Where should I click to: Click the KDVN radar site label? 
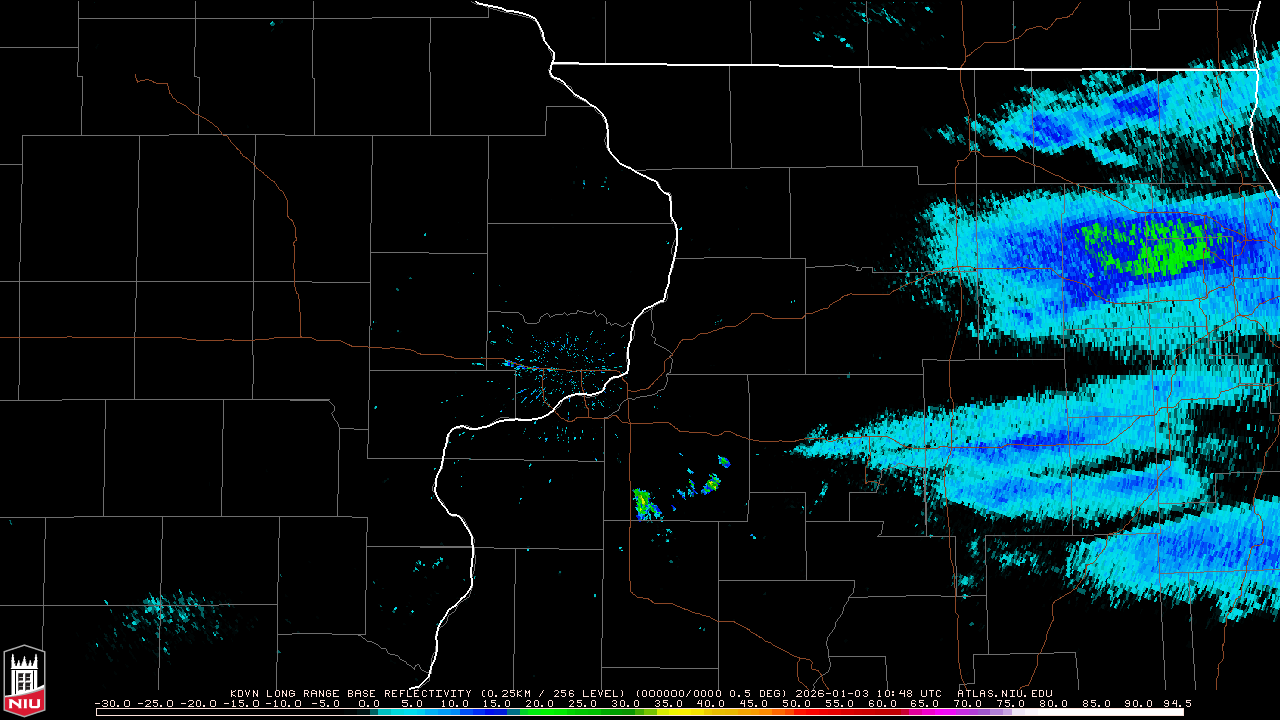(245, 693)
